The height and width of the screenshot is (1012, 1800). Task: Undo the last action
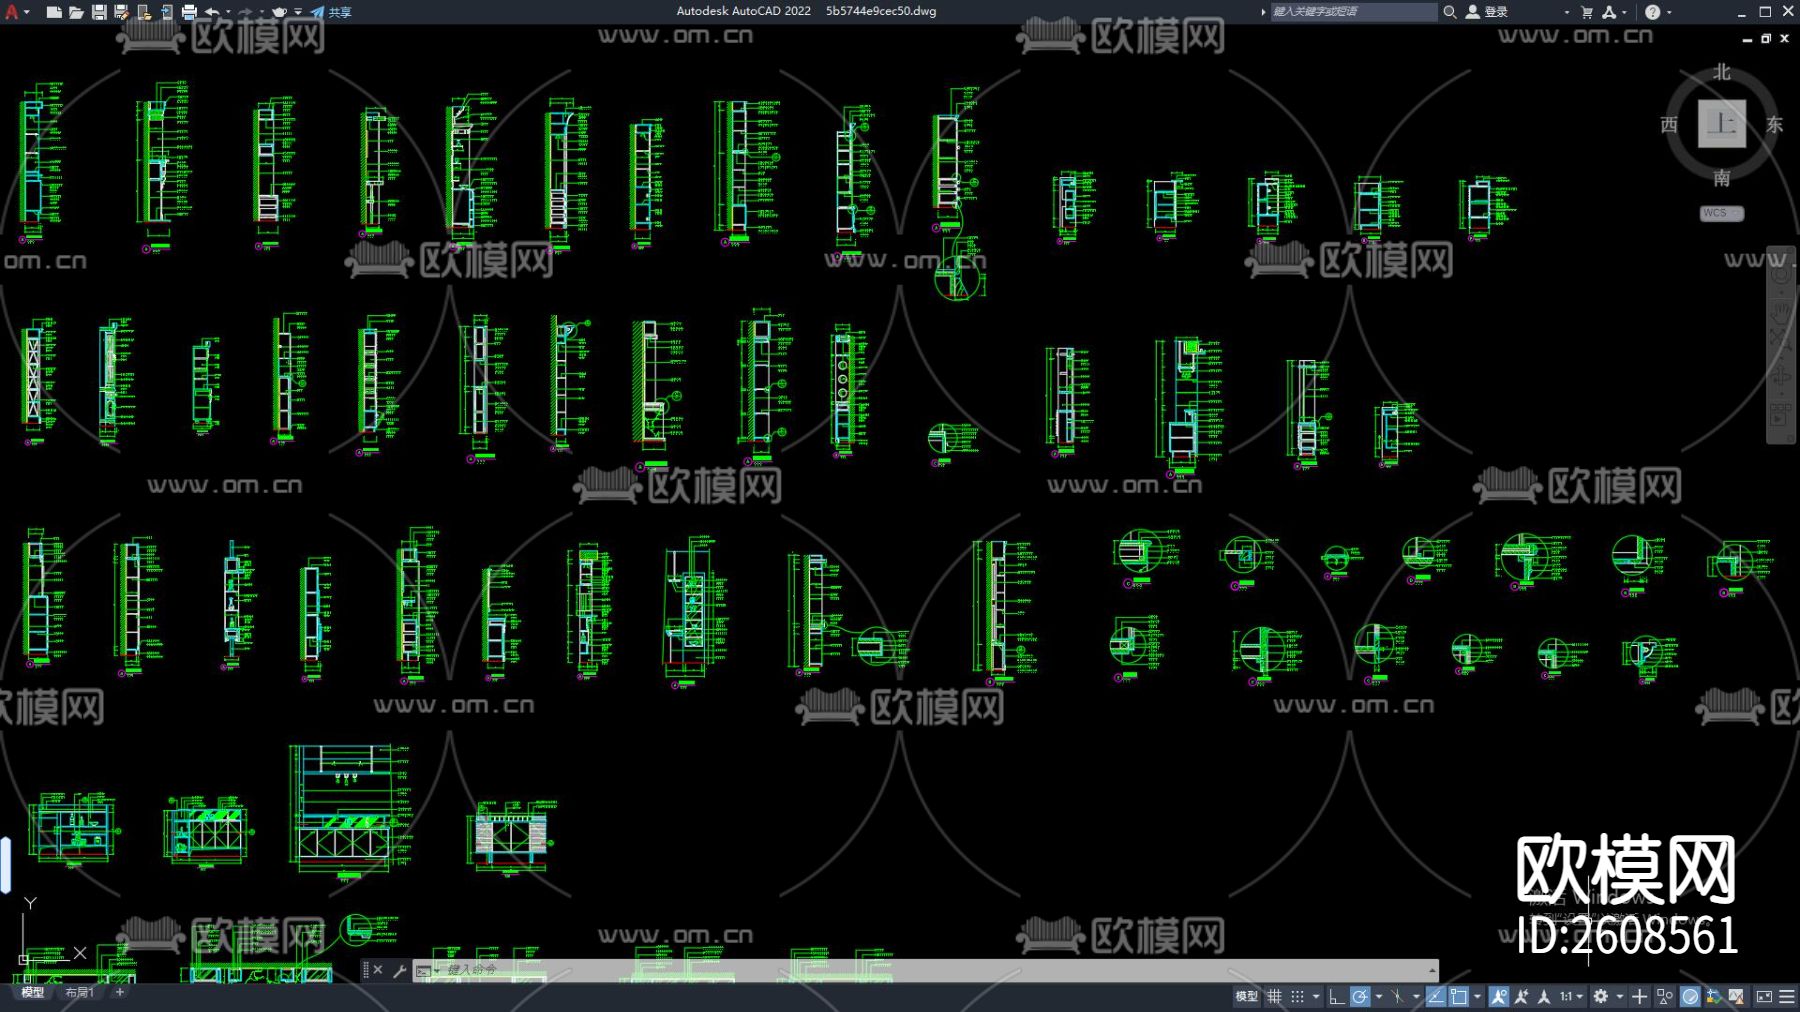(x=212, y=12)
